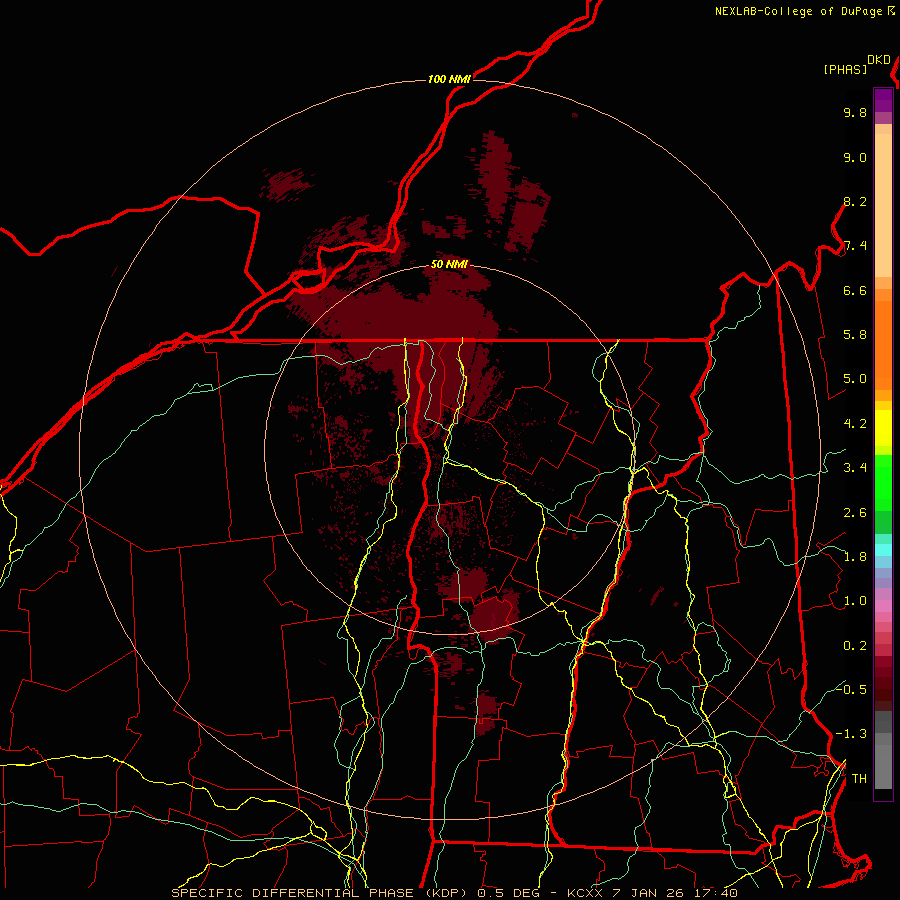Click the NEXLAB-College of DuPage credit text
The height and width of the screenshot is (900, 900).
tap(800, 11)
